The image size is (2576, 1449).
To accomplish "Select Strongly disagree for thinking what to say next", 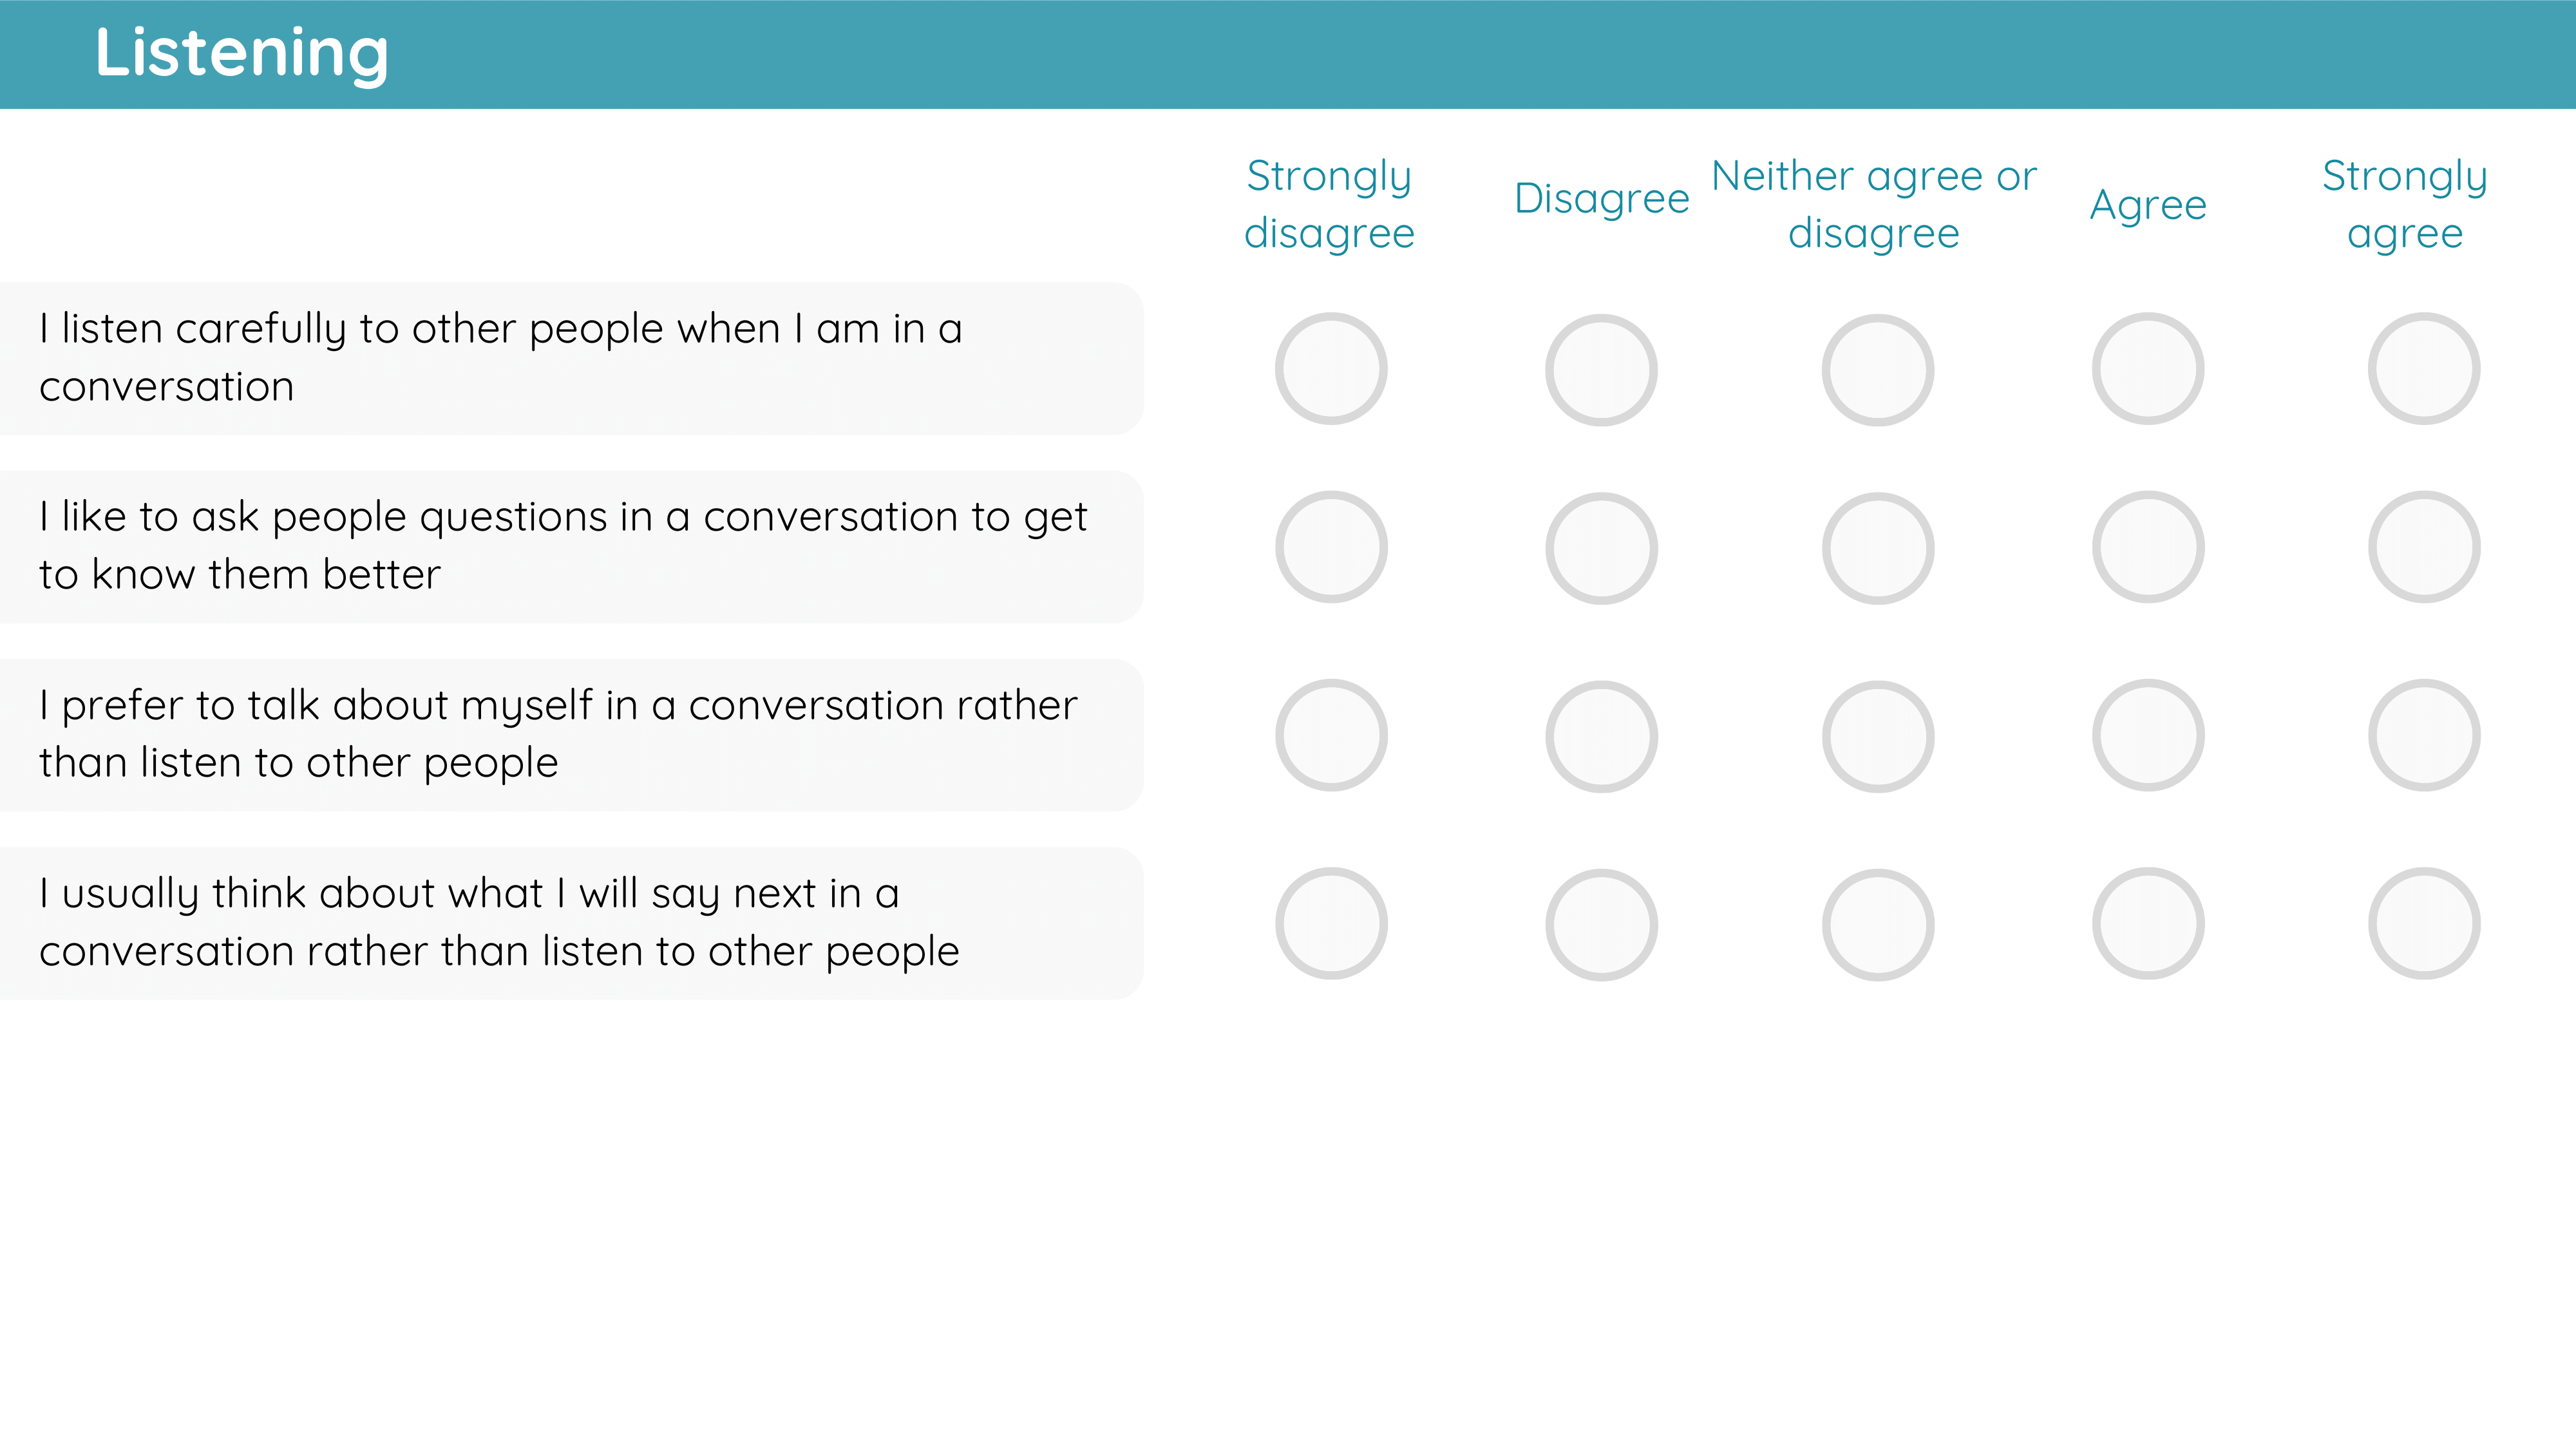I will [1331, 923].
